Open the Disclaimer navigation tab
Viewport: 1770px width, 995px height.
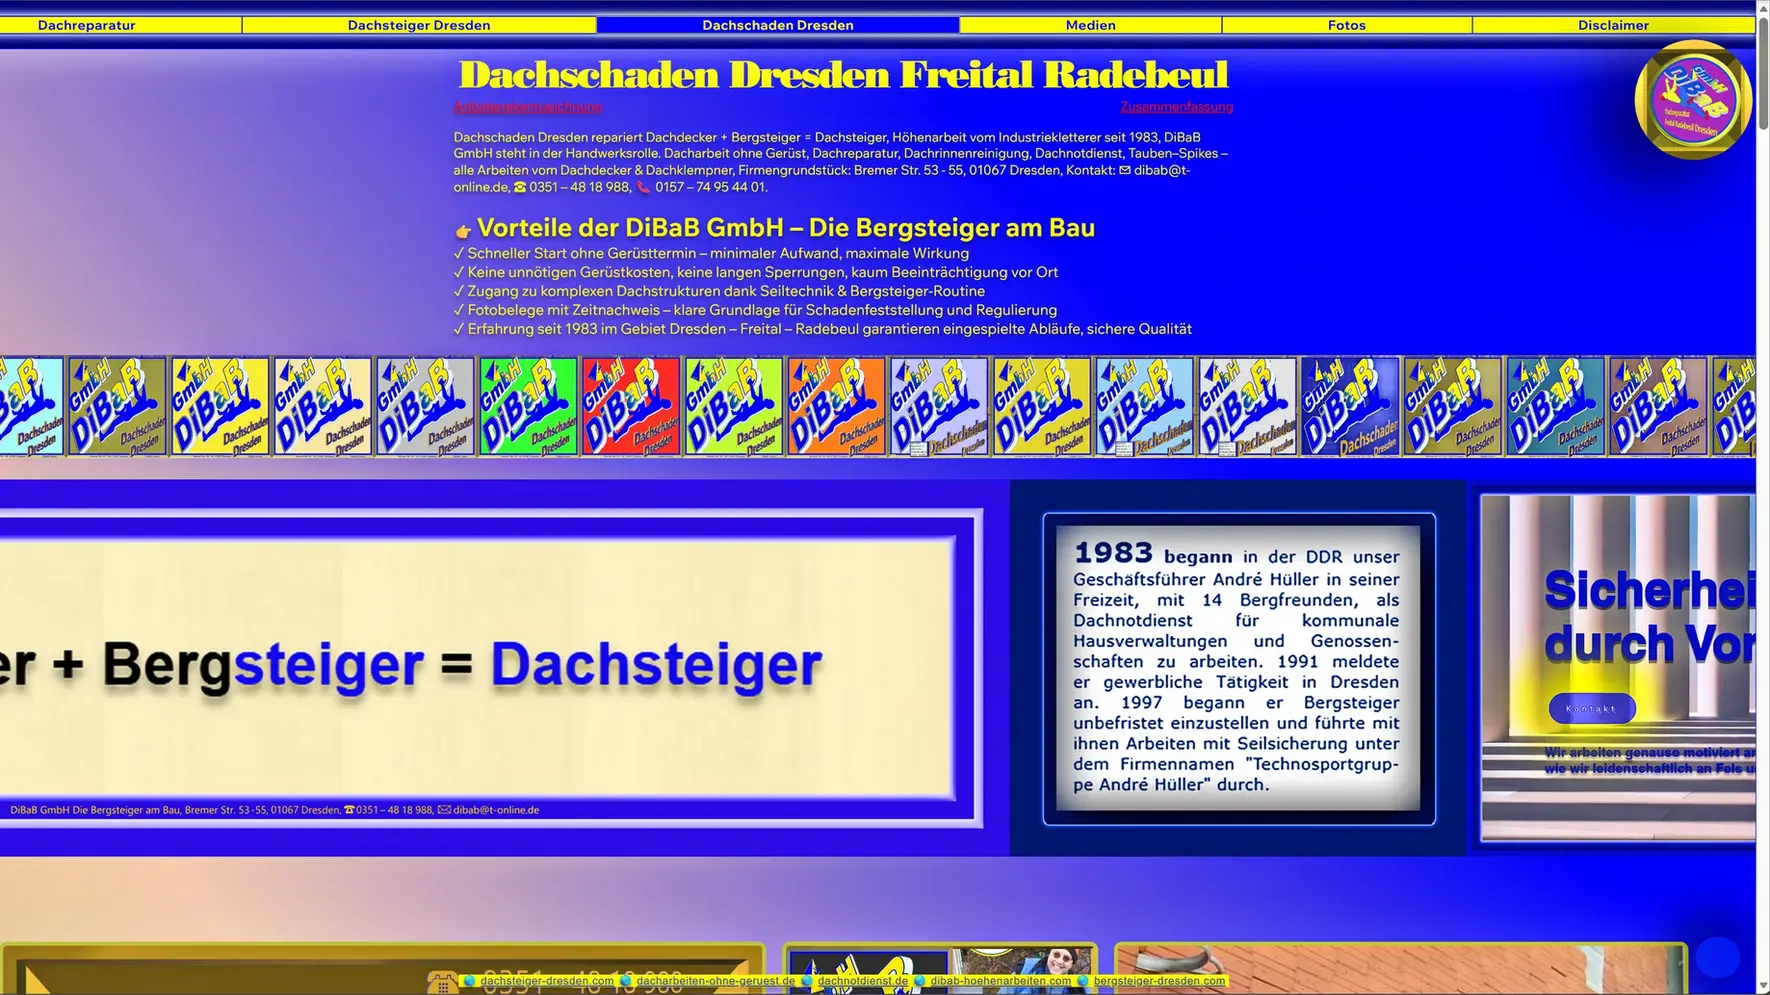point(1613,25)
